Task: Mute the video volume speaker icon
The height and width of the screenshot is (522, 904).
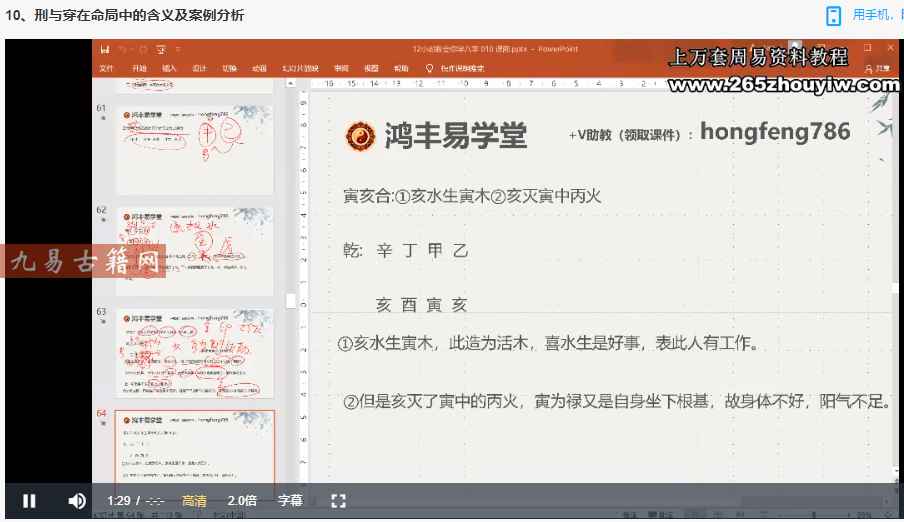Action: [77, 501]
